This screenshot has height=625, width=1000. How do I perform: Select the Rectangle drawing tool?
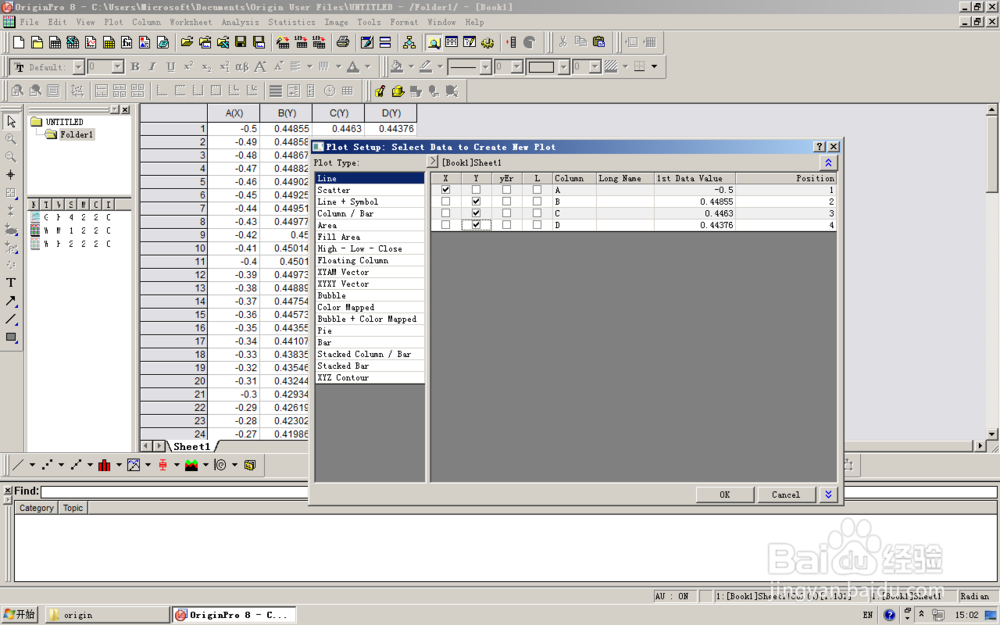pos(11,337)
